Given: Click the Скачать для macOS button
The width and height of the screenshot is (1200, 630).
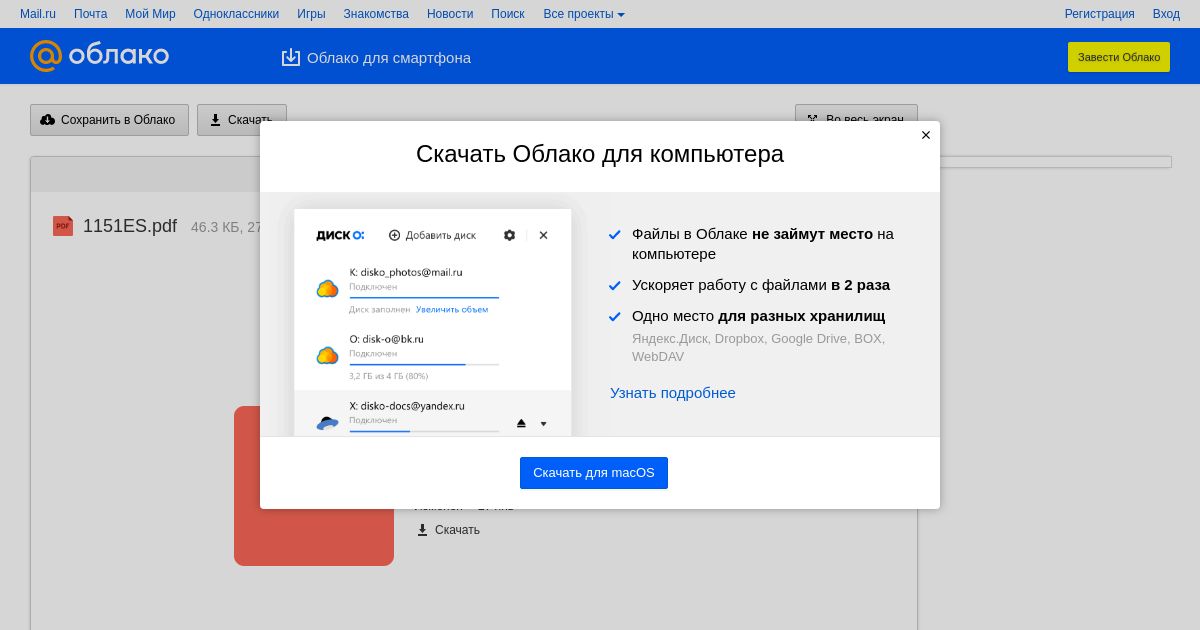Looking at the screenshot, I should coord(594,473).
